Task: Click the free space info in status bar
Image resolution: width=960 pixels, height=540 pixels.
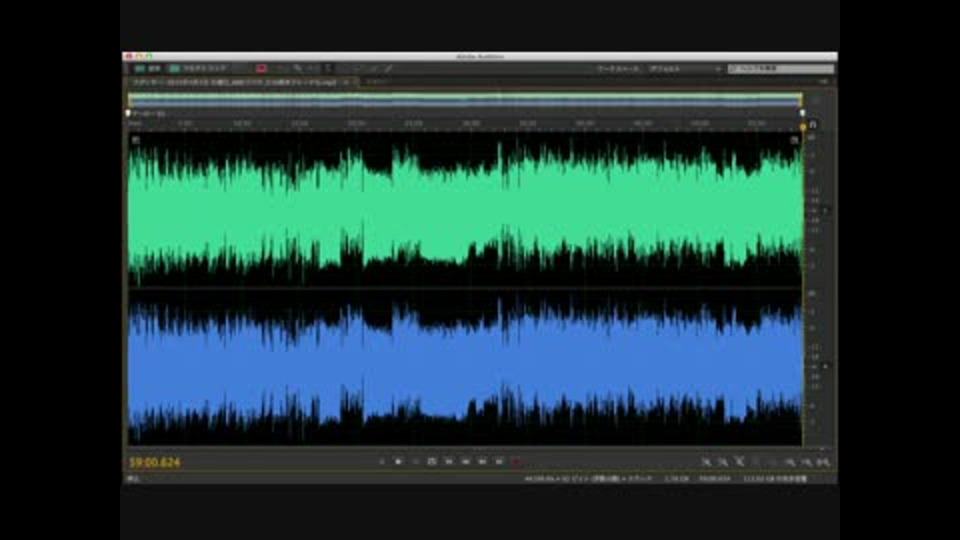Action: pos(775,479)
